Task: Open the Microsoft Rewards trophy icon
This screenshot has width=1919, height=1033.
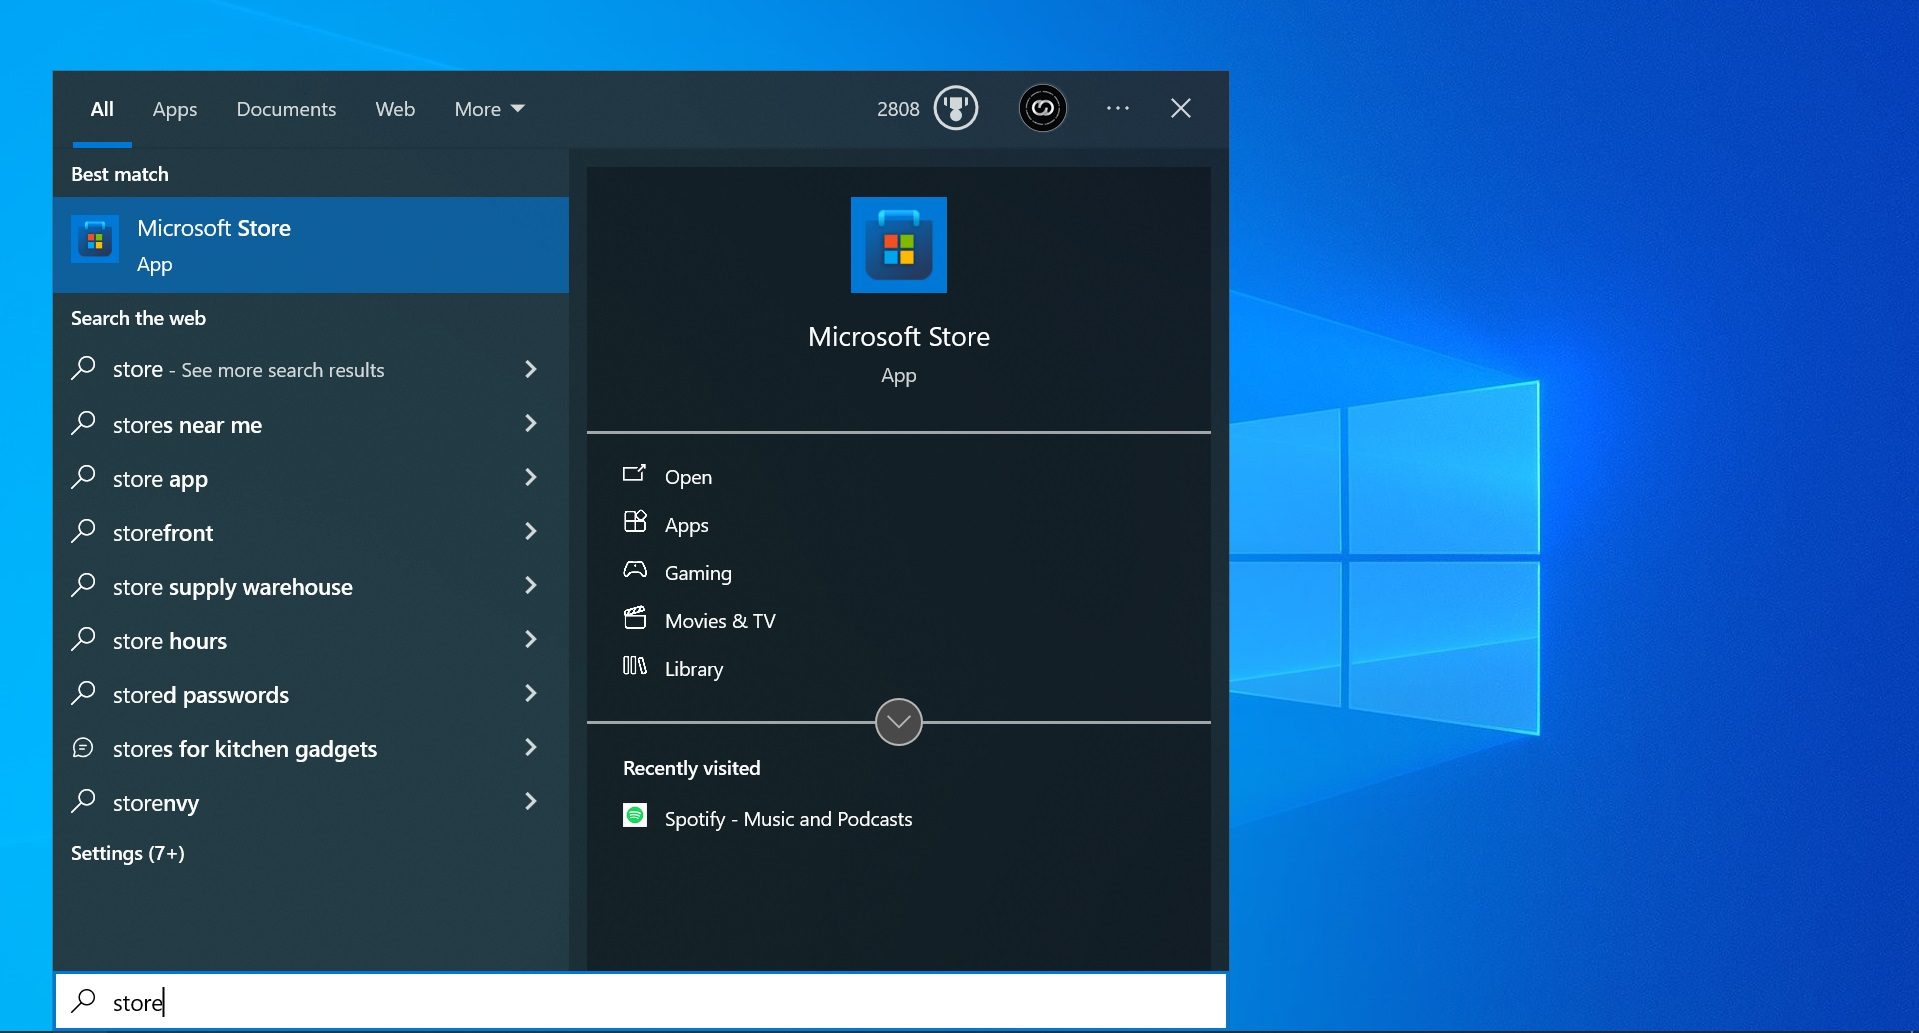Action: (956, 108)
